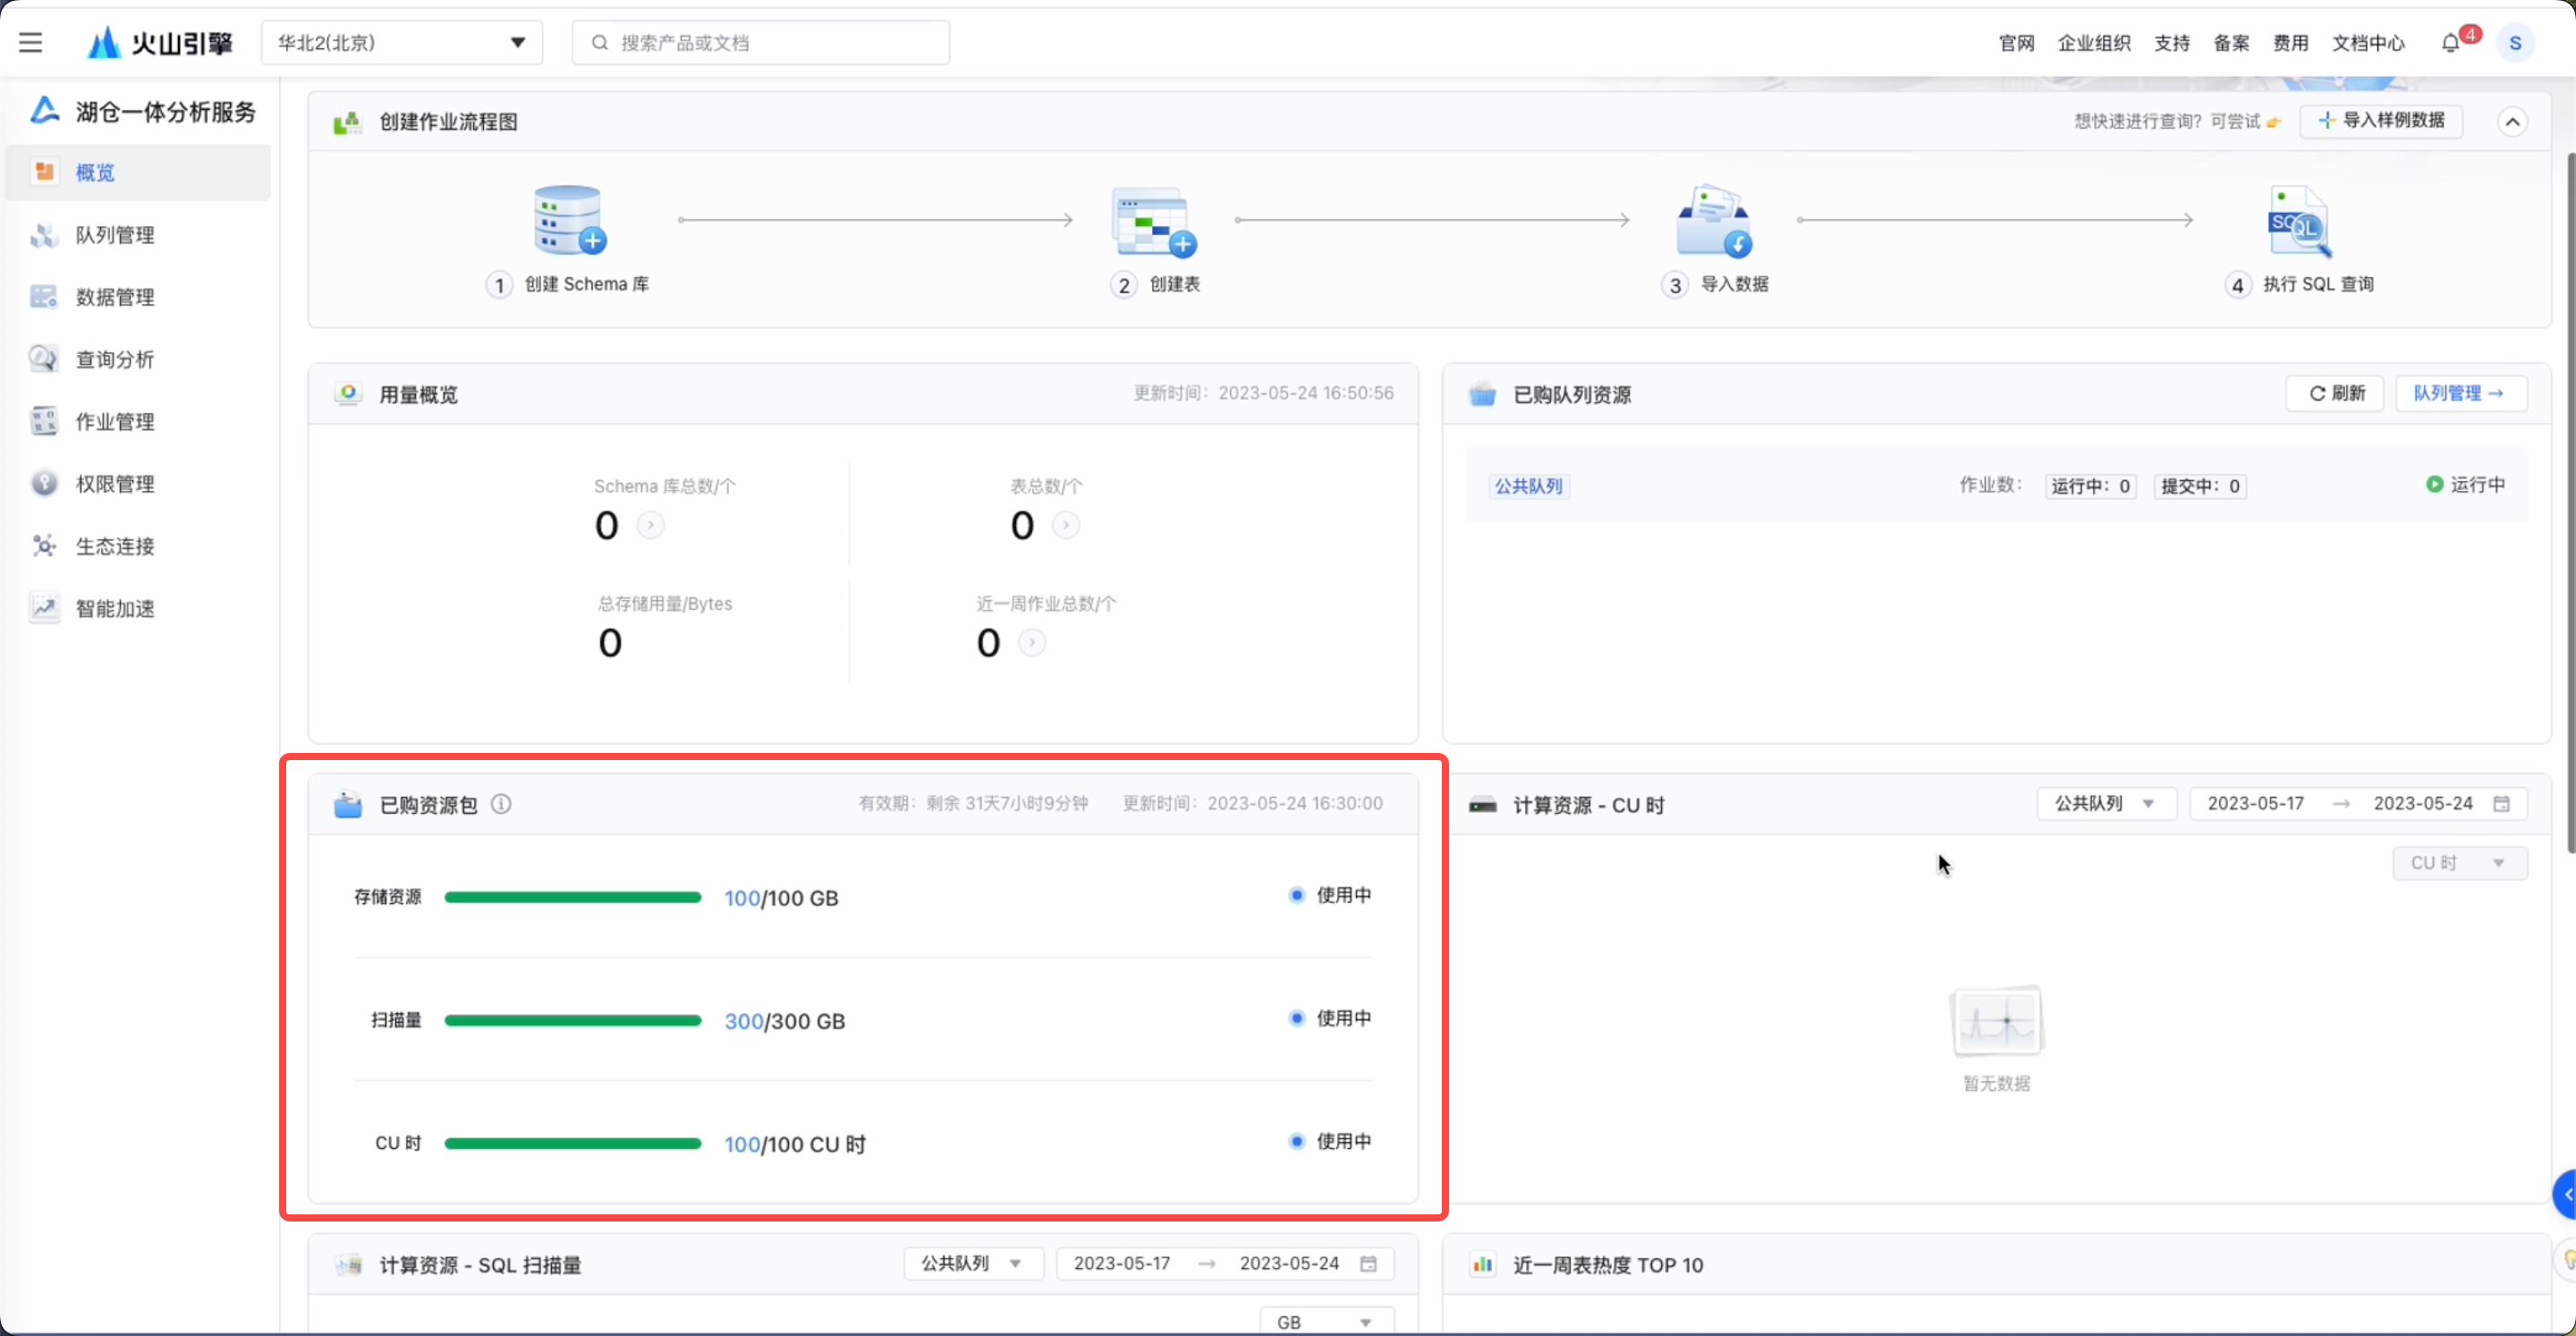Open 队列管理 in the sidebar

point(115,235)
